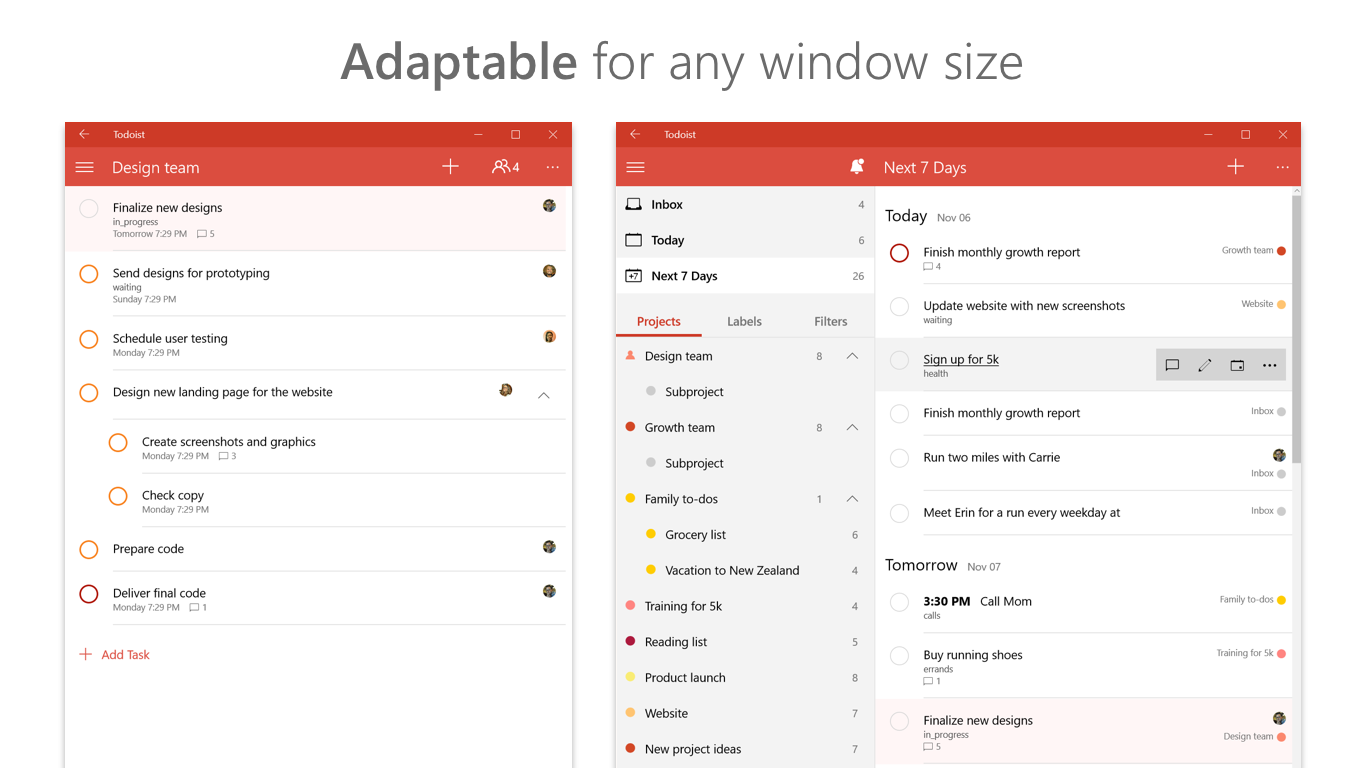Click task list scrollbar in Next 7 Days window
1366x768 pixels.
[1296, 328]
